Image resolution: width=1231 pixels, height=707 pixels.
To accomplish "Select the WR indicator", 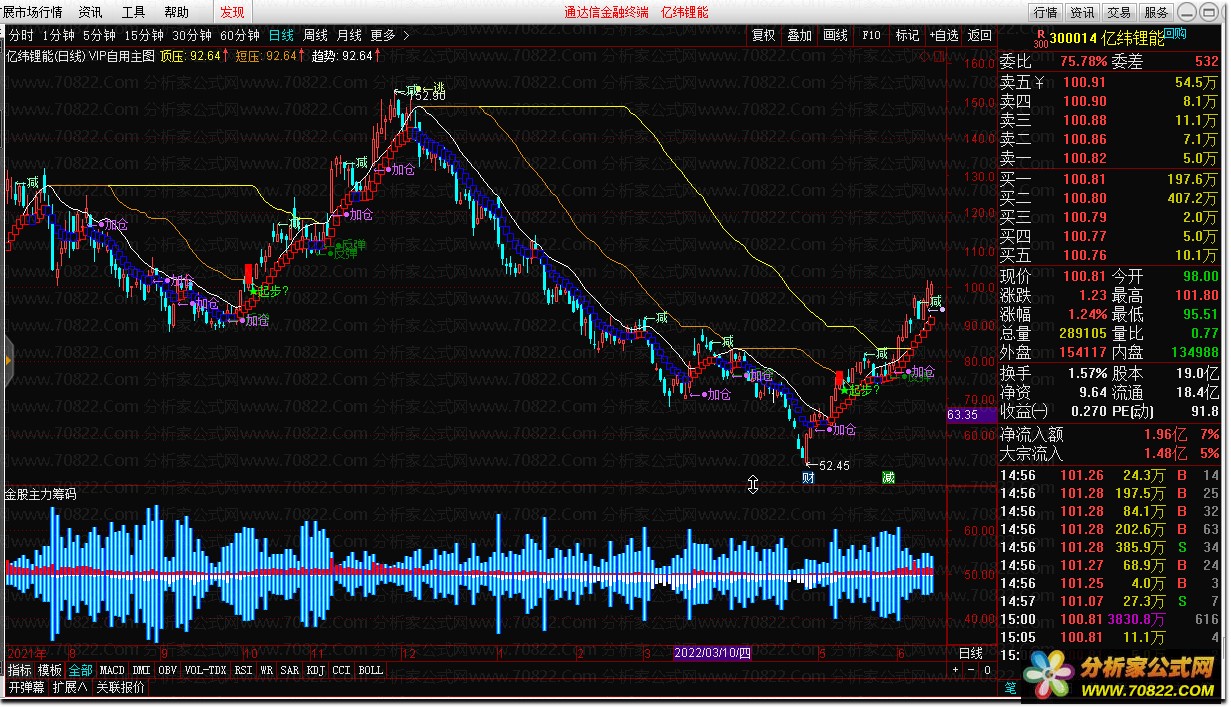I will click(x=267, y=670).
